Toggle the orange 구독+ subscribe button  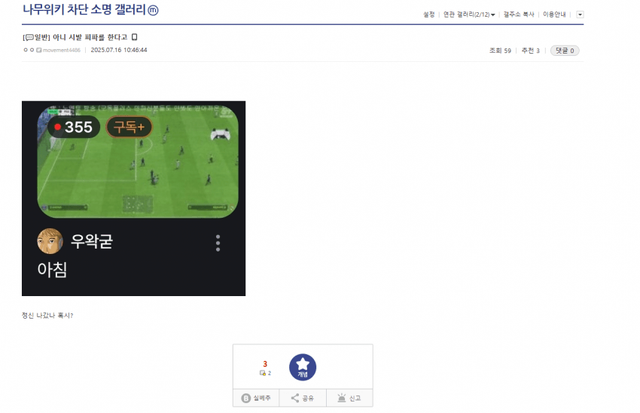pyautogui.click(x=129, y=127)
